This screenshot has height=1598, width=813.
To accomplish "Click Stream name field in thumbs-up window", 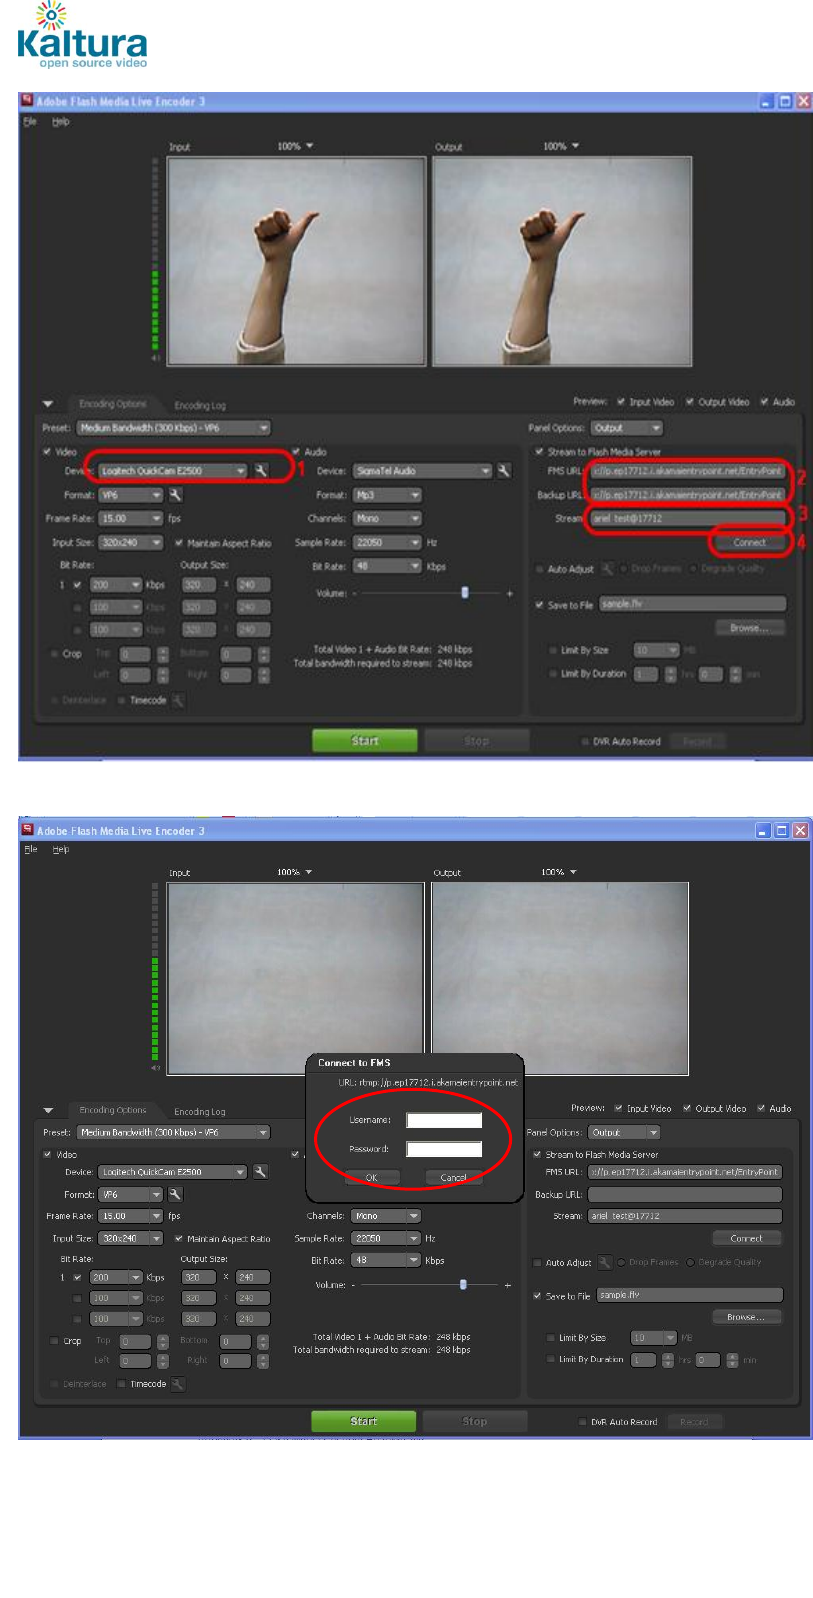I will (687, 518).
